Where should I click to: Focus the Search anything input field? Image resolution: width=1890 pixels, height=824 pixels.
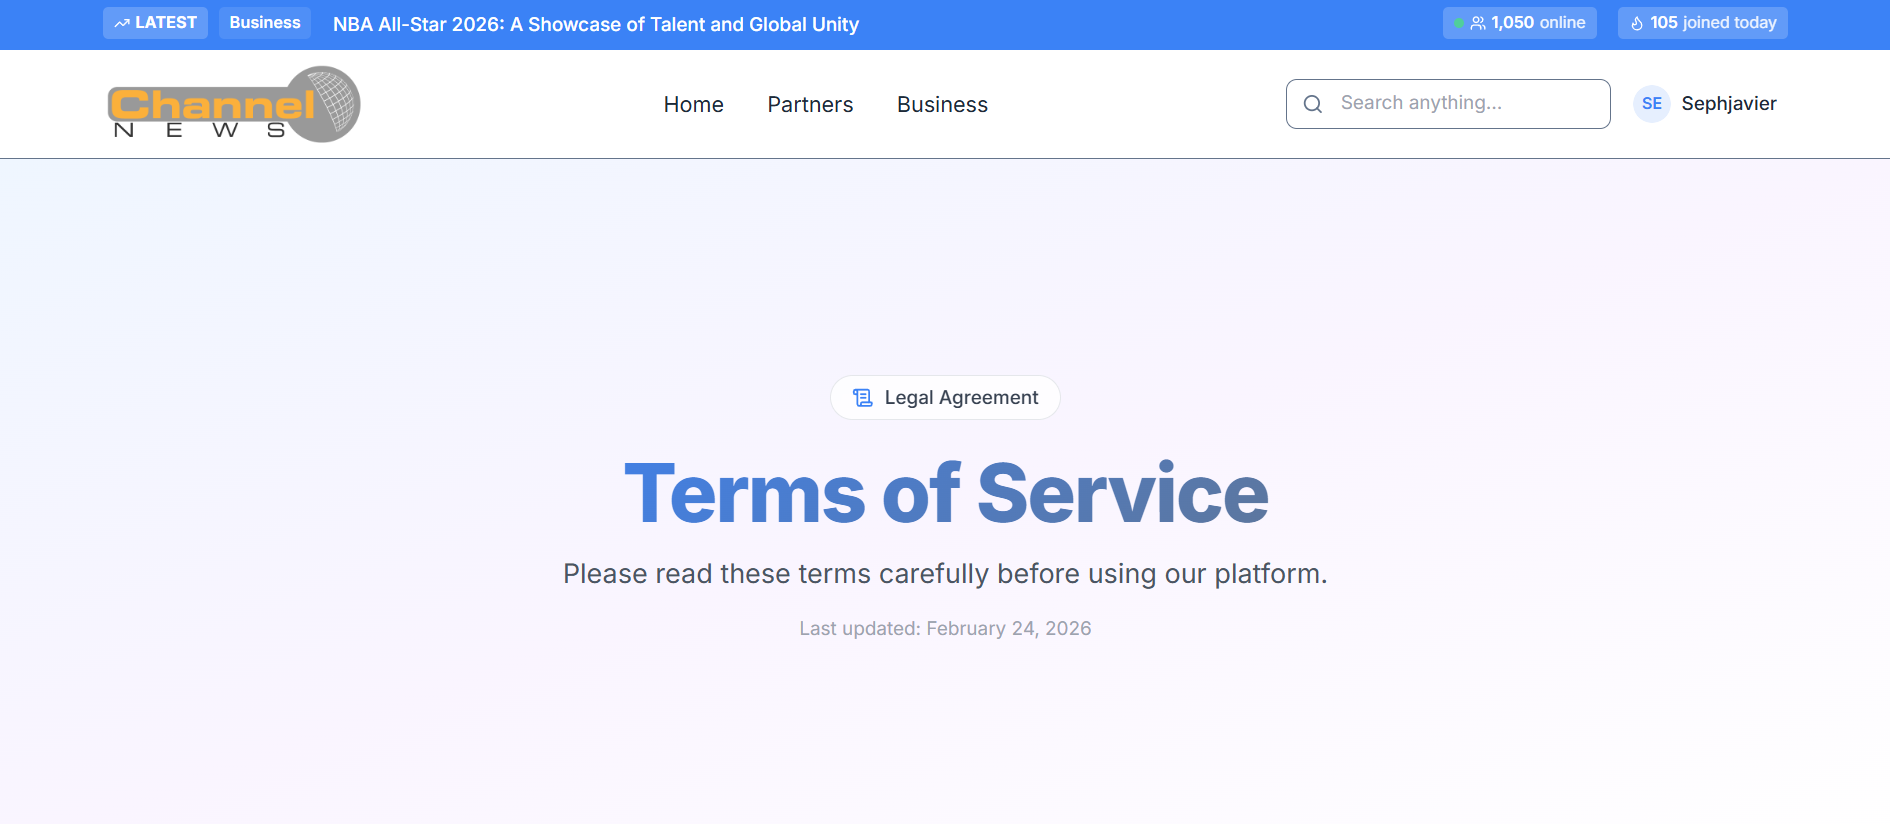(x=1448, y=104)
